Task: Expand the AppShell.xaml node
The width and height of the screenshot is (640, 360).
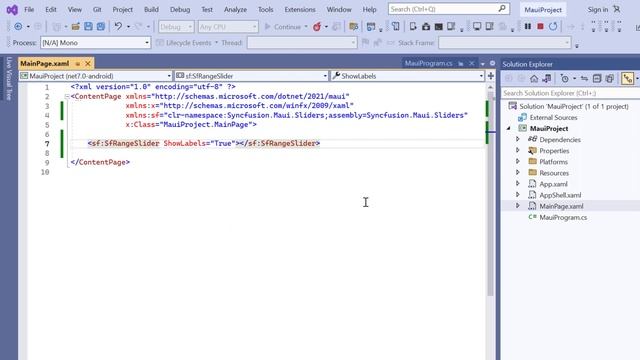Action: pyautogui.click(x=518, y=195)
